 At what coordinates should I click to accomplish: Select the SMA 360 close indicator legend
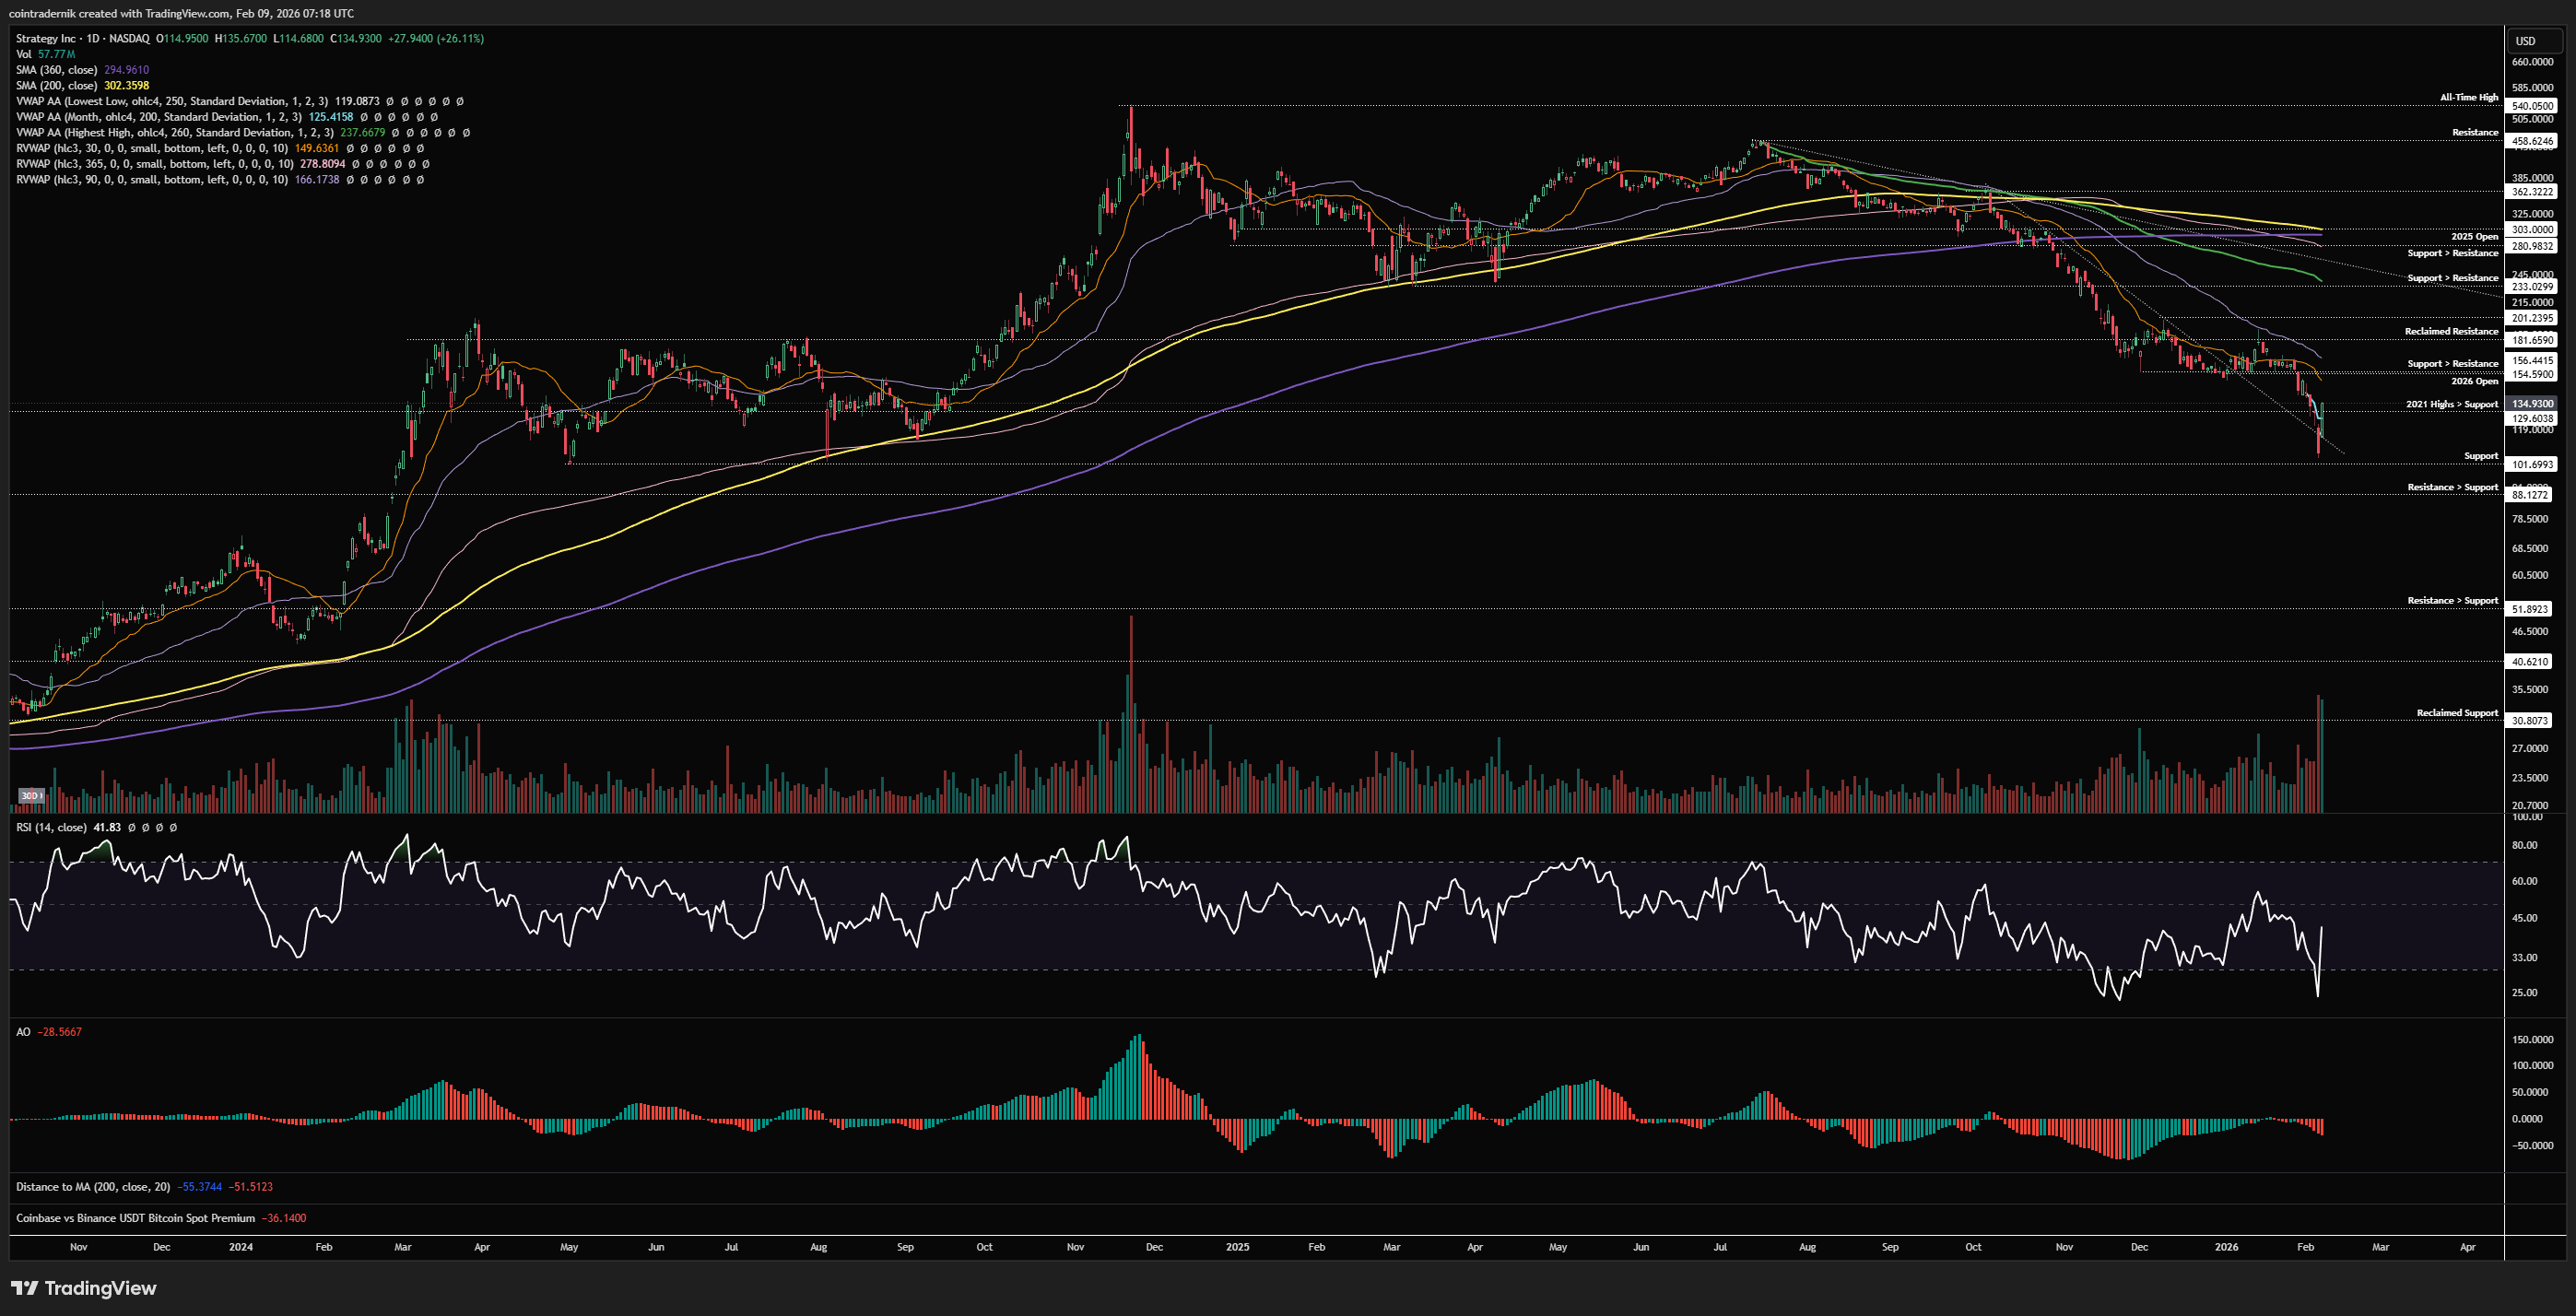click(56, 70)
